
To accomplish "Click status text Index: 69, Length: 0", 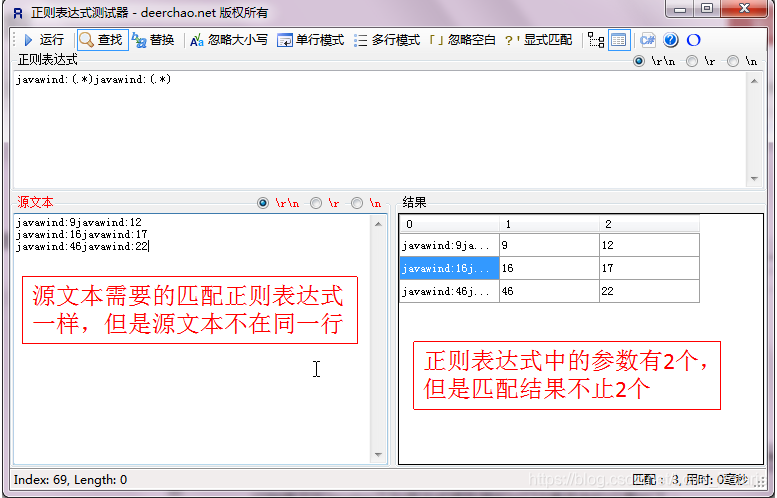I will tap(70, 480).
